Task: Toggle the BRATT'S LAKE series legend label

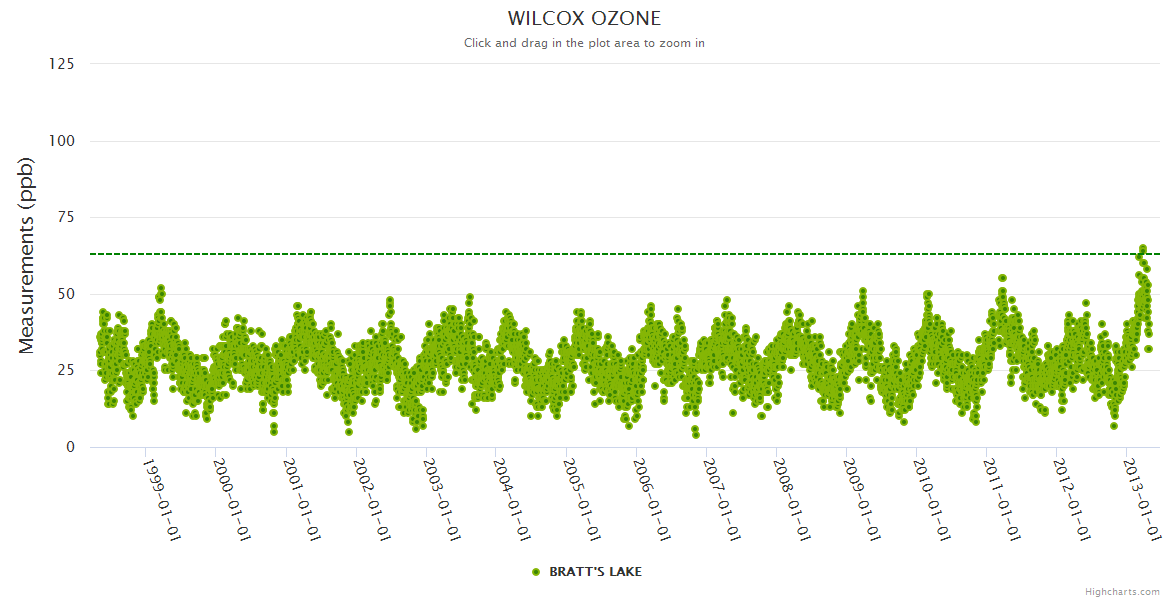Action: click(595, 572)
